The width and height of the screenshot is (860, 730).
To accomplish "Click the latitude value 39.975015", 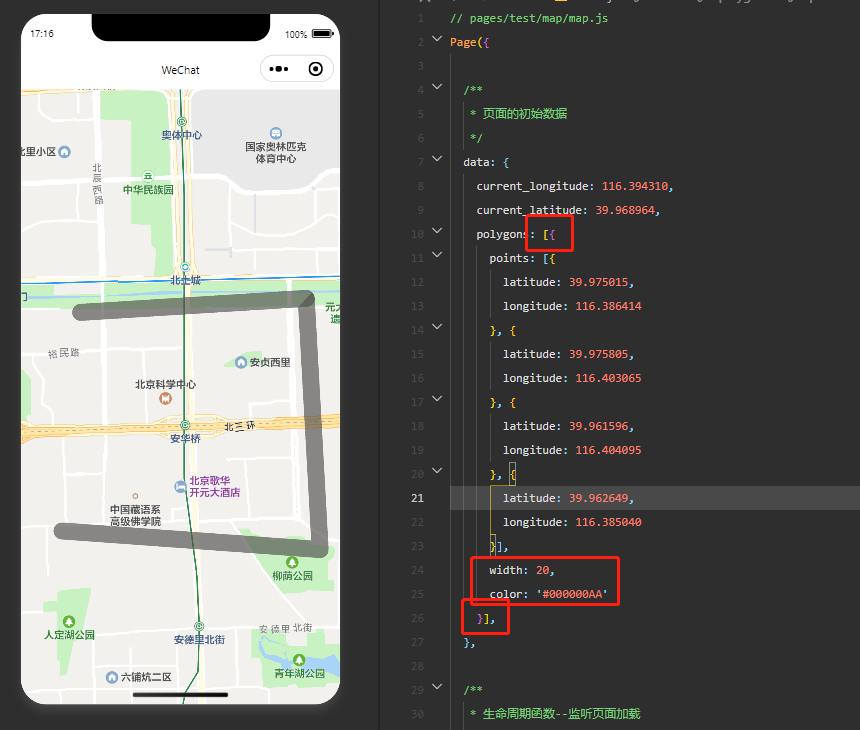I will 598,282.
